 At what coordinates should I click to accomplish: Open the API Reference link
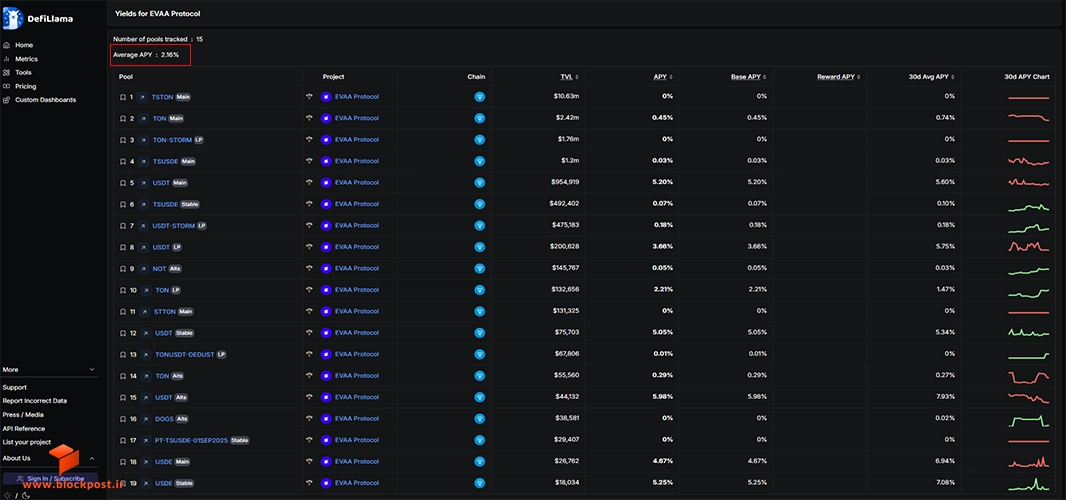point(24,429)
